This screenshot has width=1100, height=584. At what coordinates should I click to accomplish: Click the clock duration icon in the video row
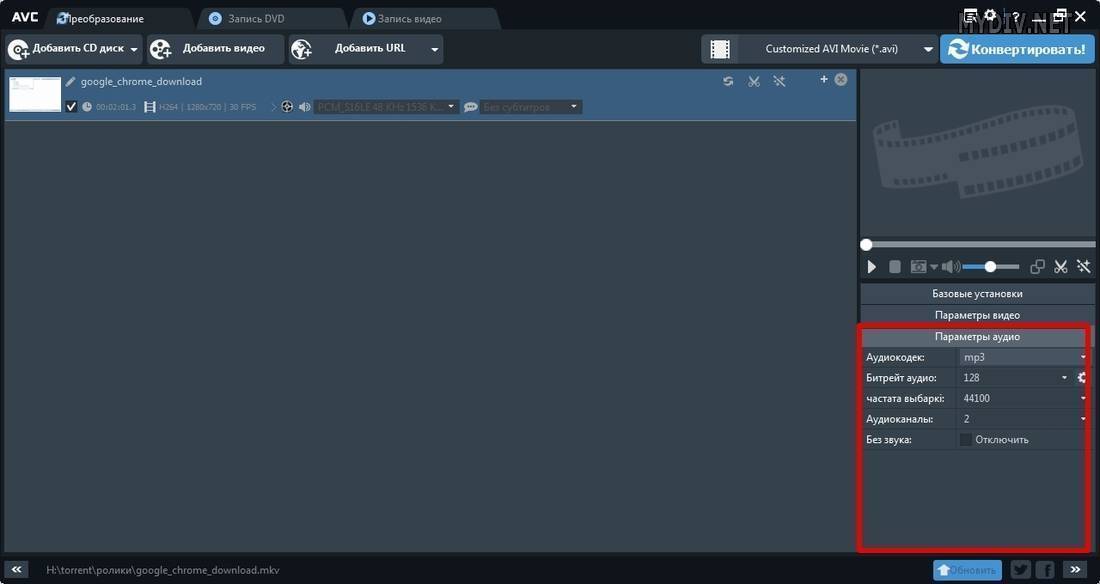[x=87, y=107]
